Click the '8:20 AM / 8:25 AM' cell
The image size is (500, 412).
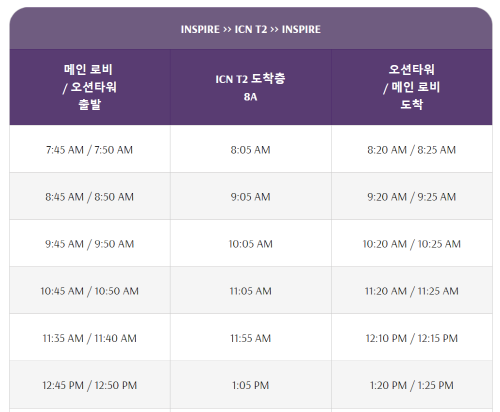[x=412, y=149]
